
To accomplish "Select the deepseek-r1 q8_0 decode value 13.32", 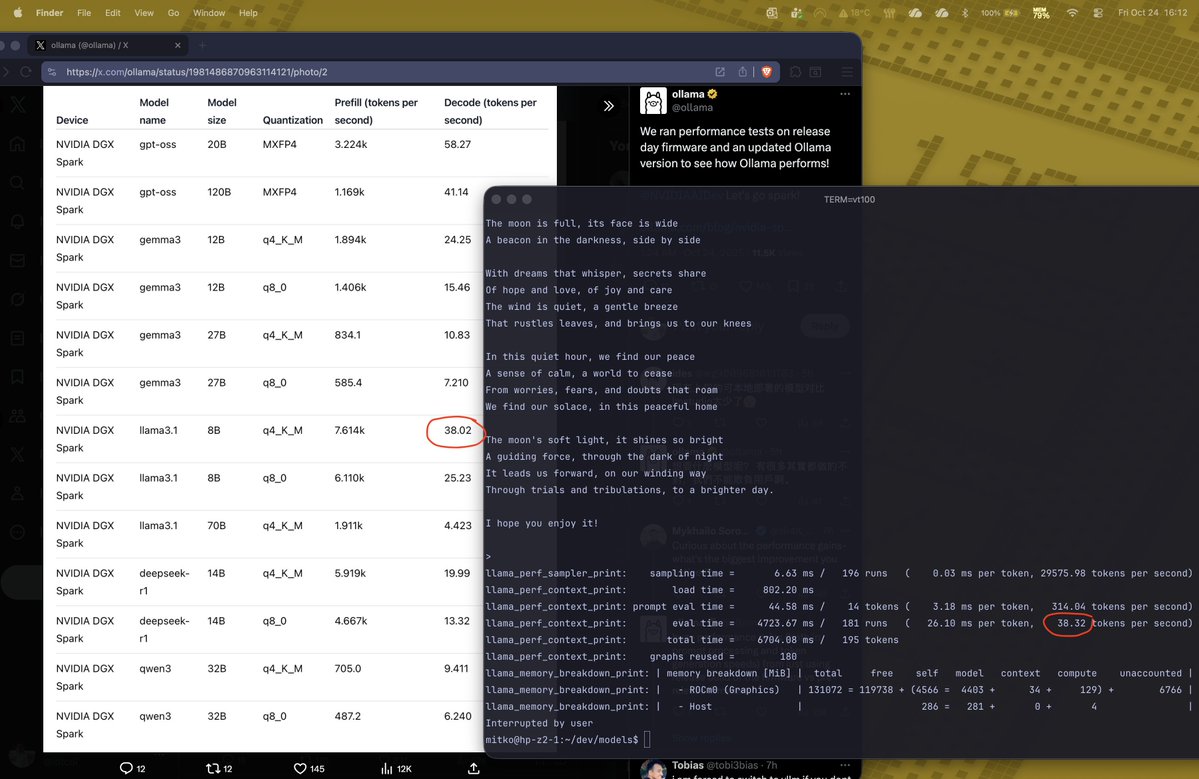I will pyautogui.click(x=457, y=621).
